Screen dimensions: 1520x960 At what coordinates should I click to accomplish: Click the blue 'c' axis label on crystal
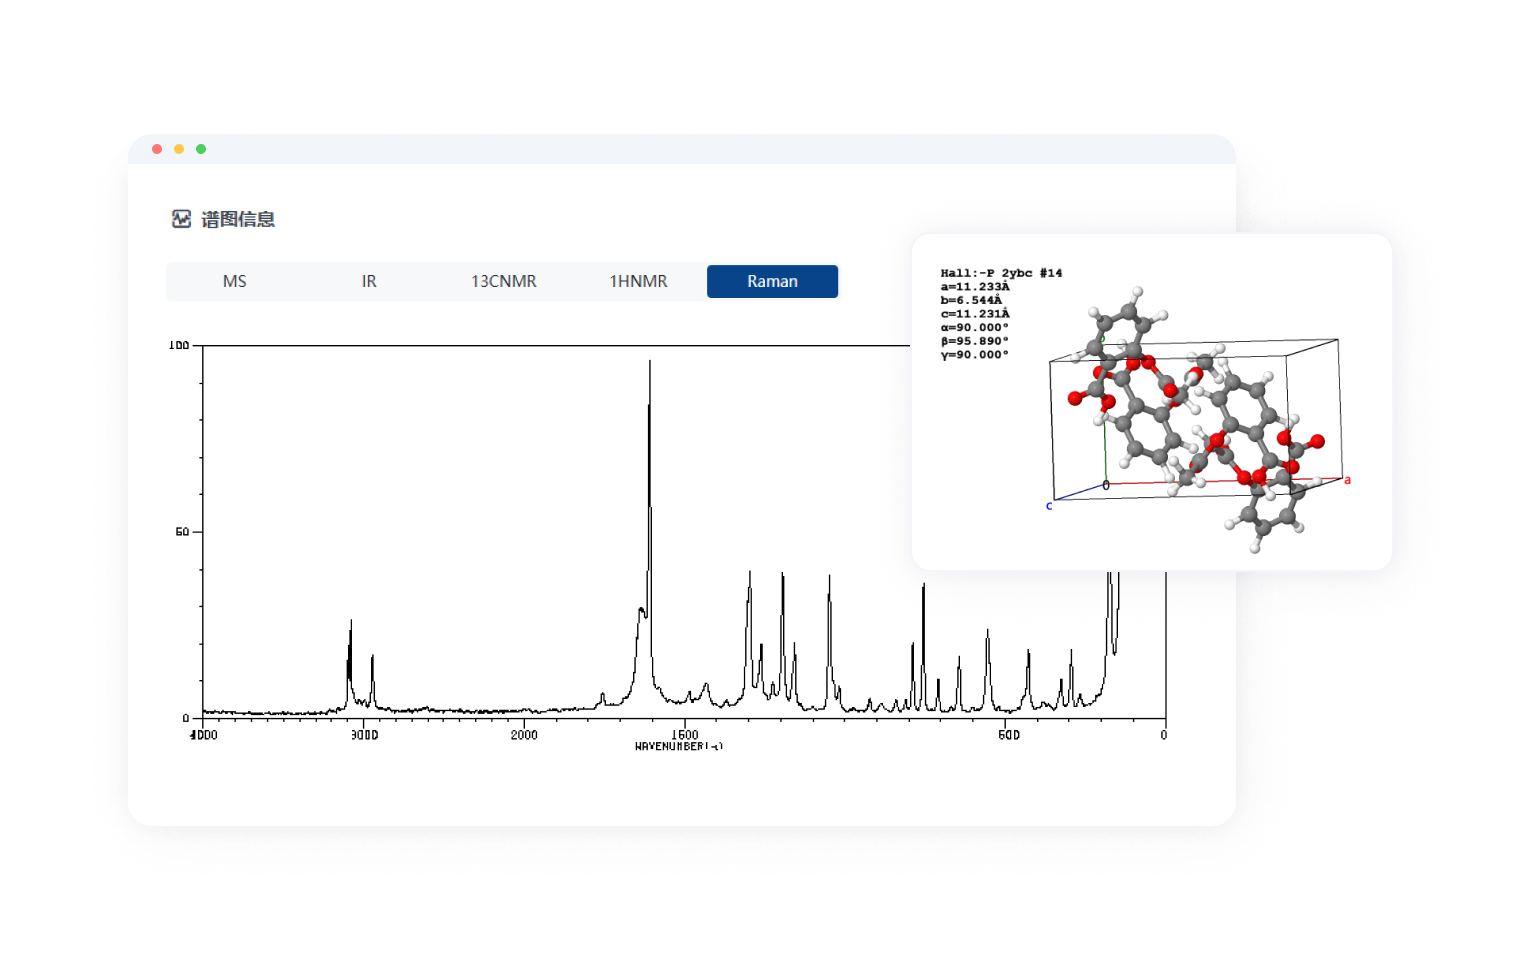point(1049,506)
